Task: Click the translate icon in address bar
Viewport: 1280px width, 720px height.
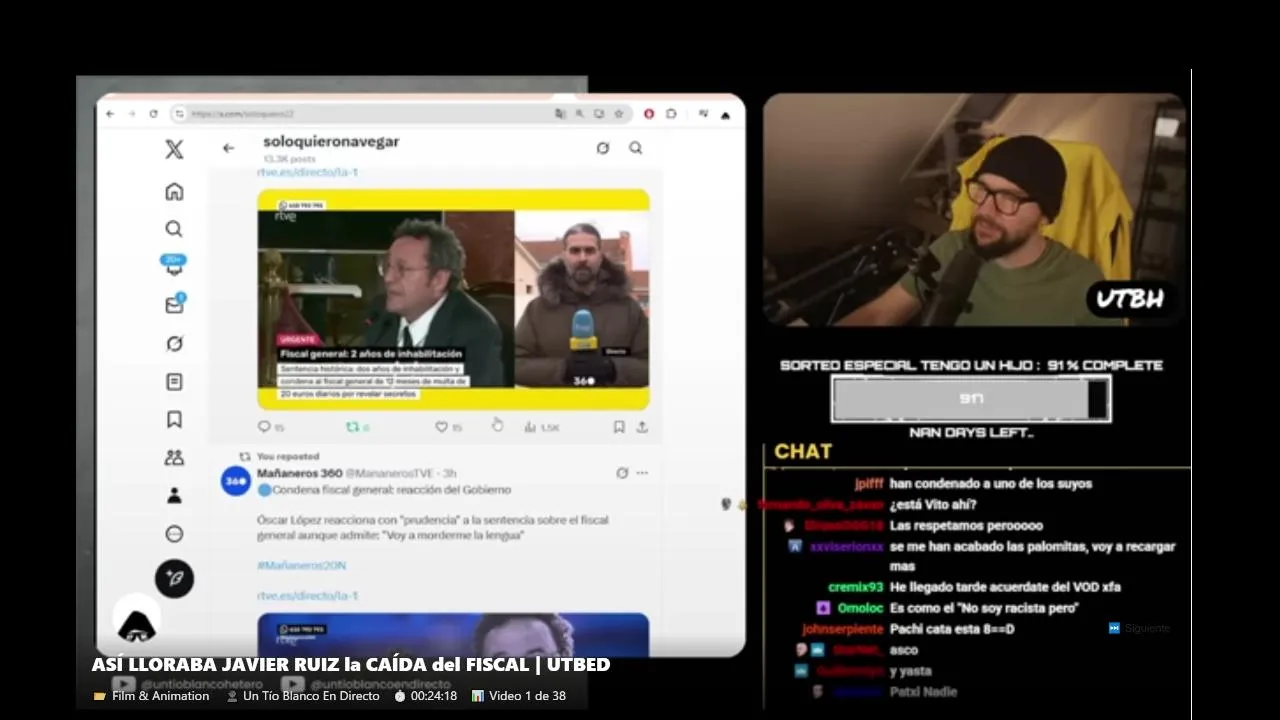Action: point(560,114)
